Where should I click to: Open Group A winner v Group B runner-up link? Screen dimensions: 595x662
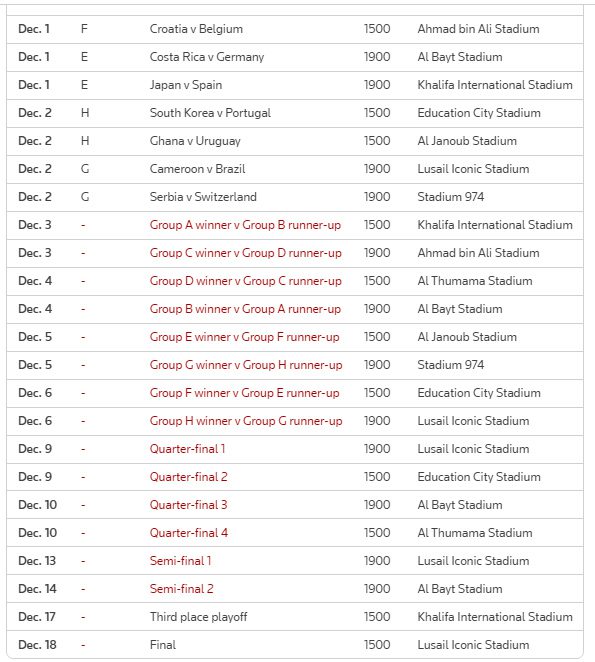pos(245,225)
